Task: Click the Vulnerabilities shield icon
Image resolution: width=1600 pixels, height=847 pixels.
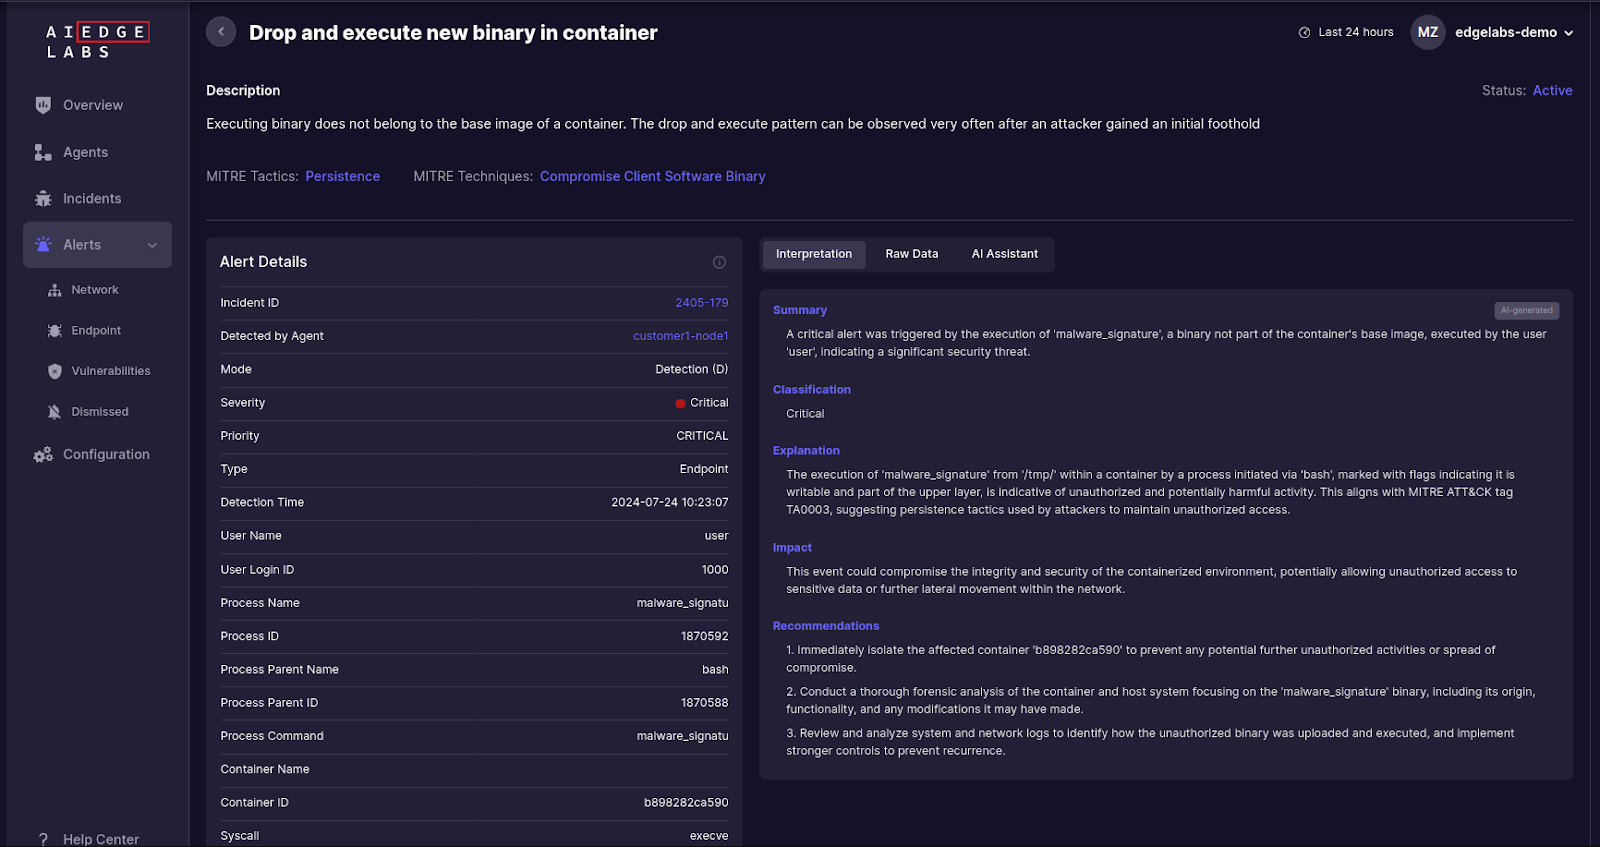Action: tap(55, 371)
